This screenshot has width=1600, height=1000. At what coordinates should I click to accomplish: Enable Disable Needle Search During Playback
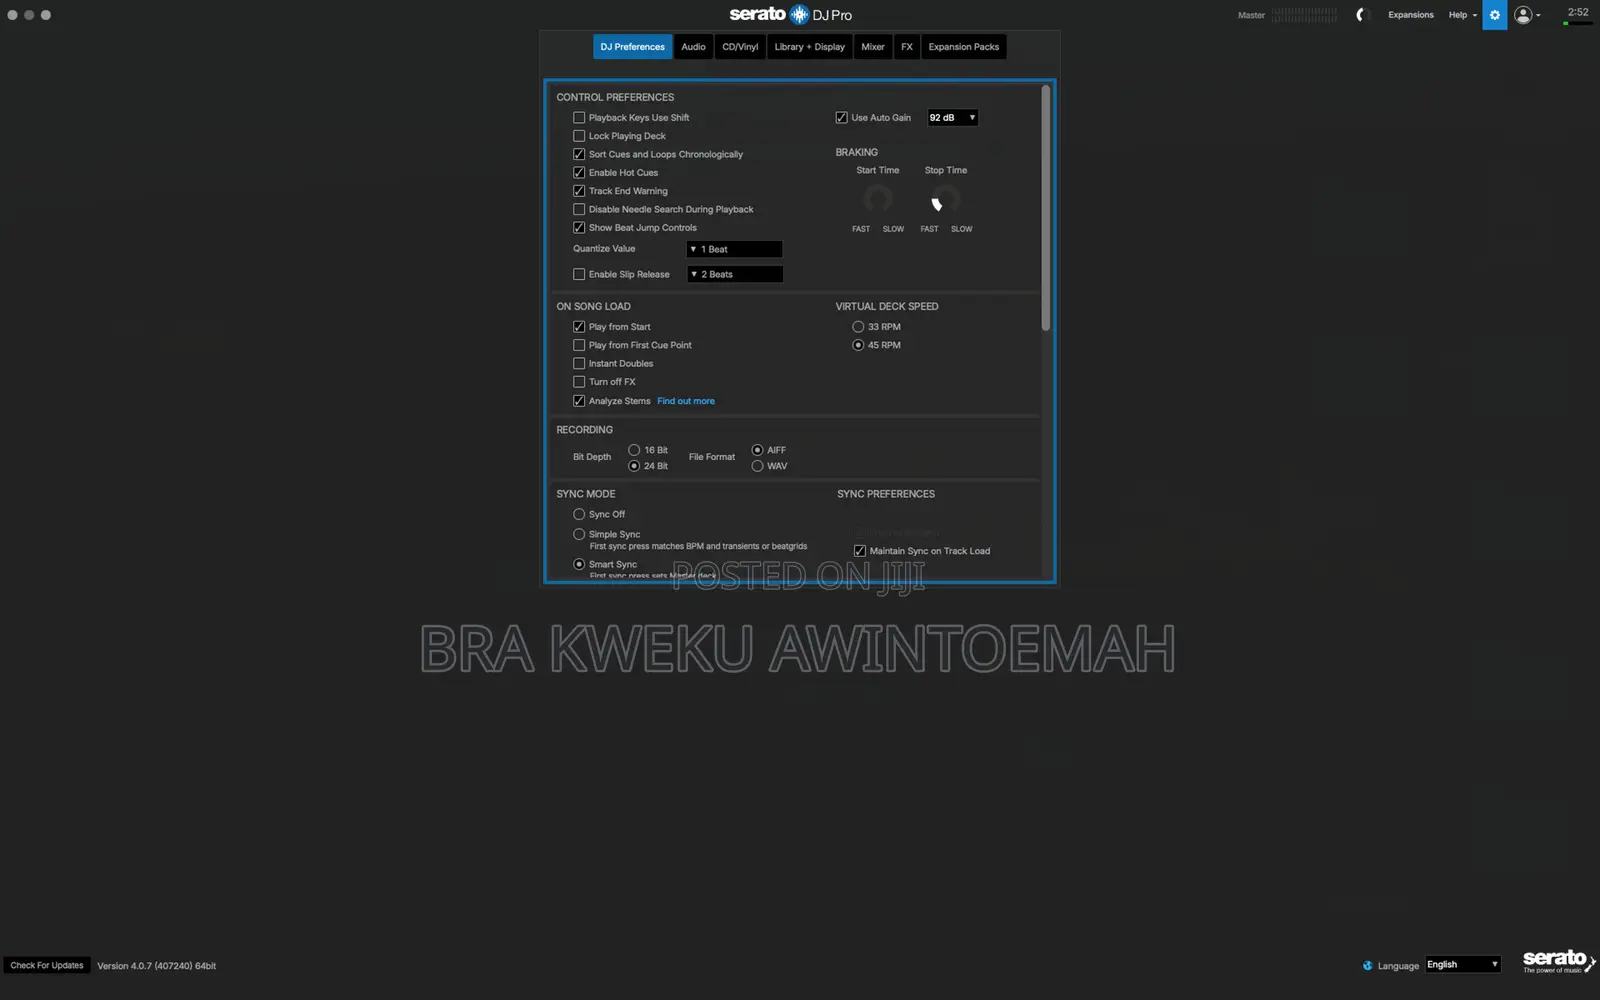point(579,209)
